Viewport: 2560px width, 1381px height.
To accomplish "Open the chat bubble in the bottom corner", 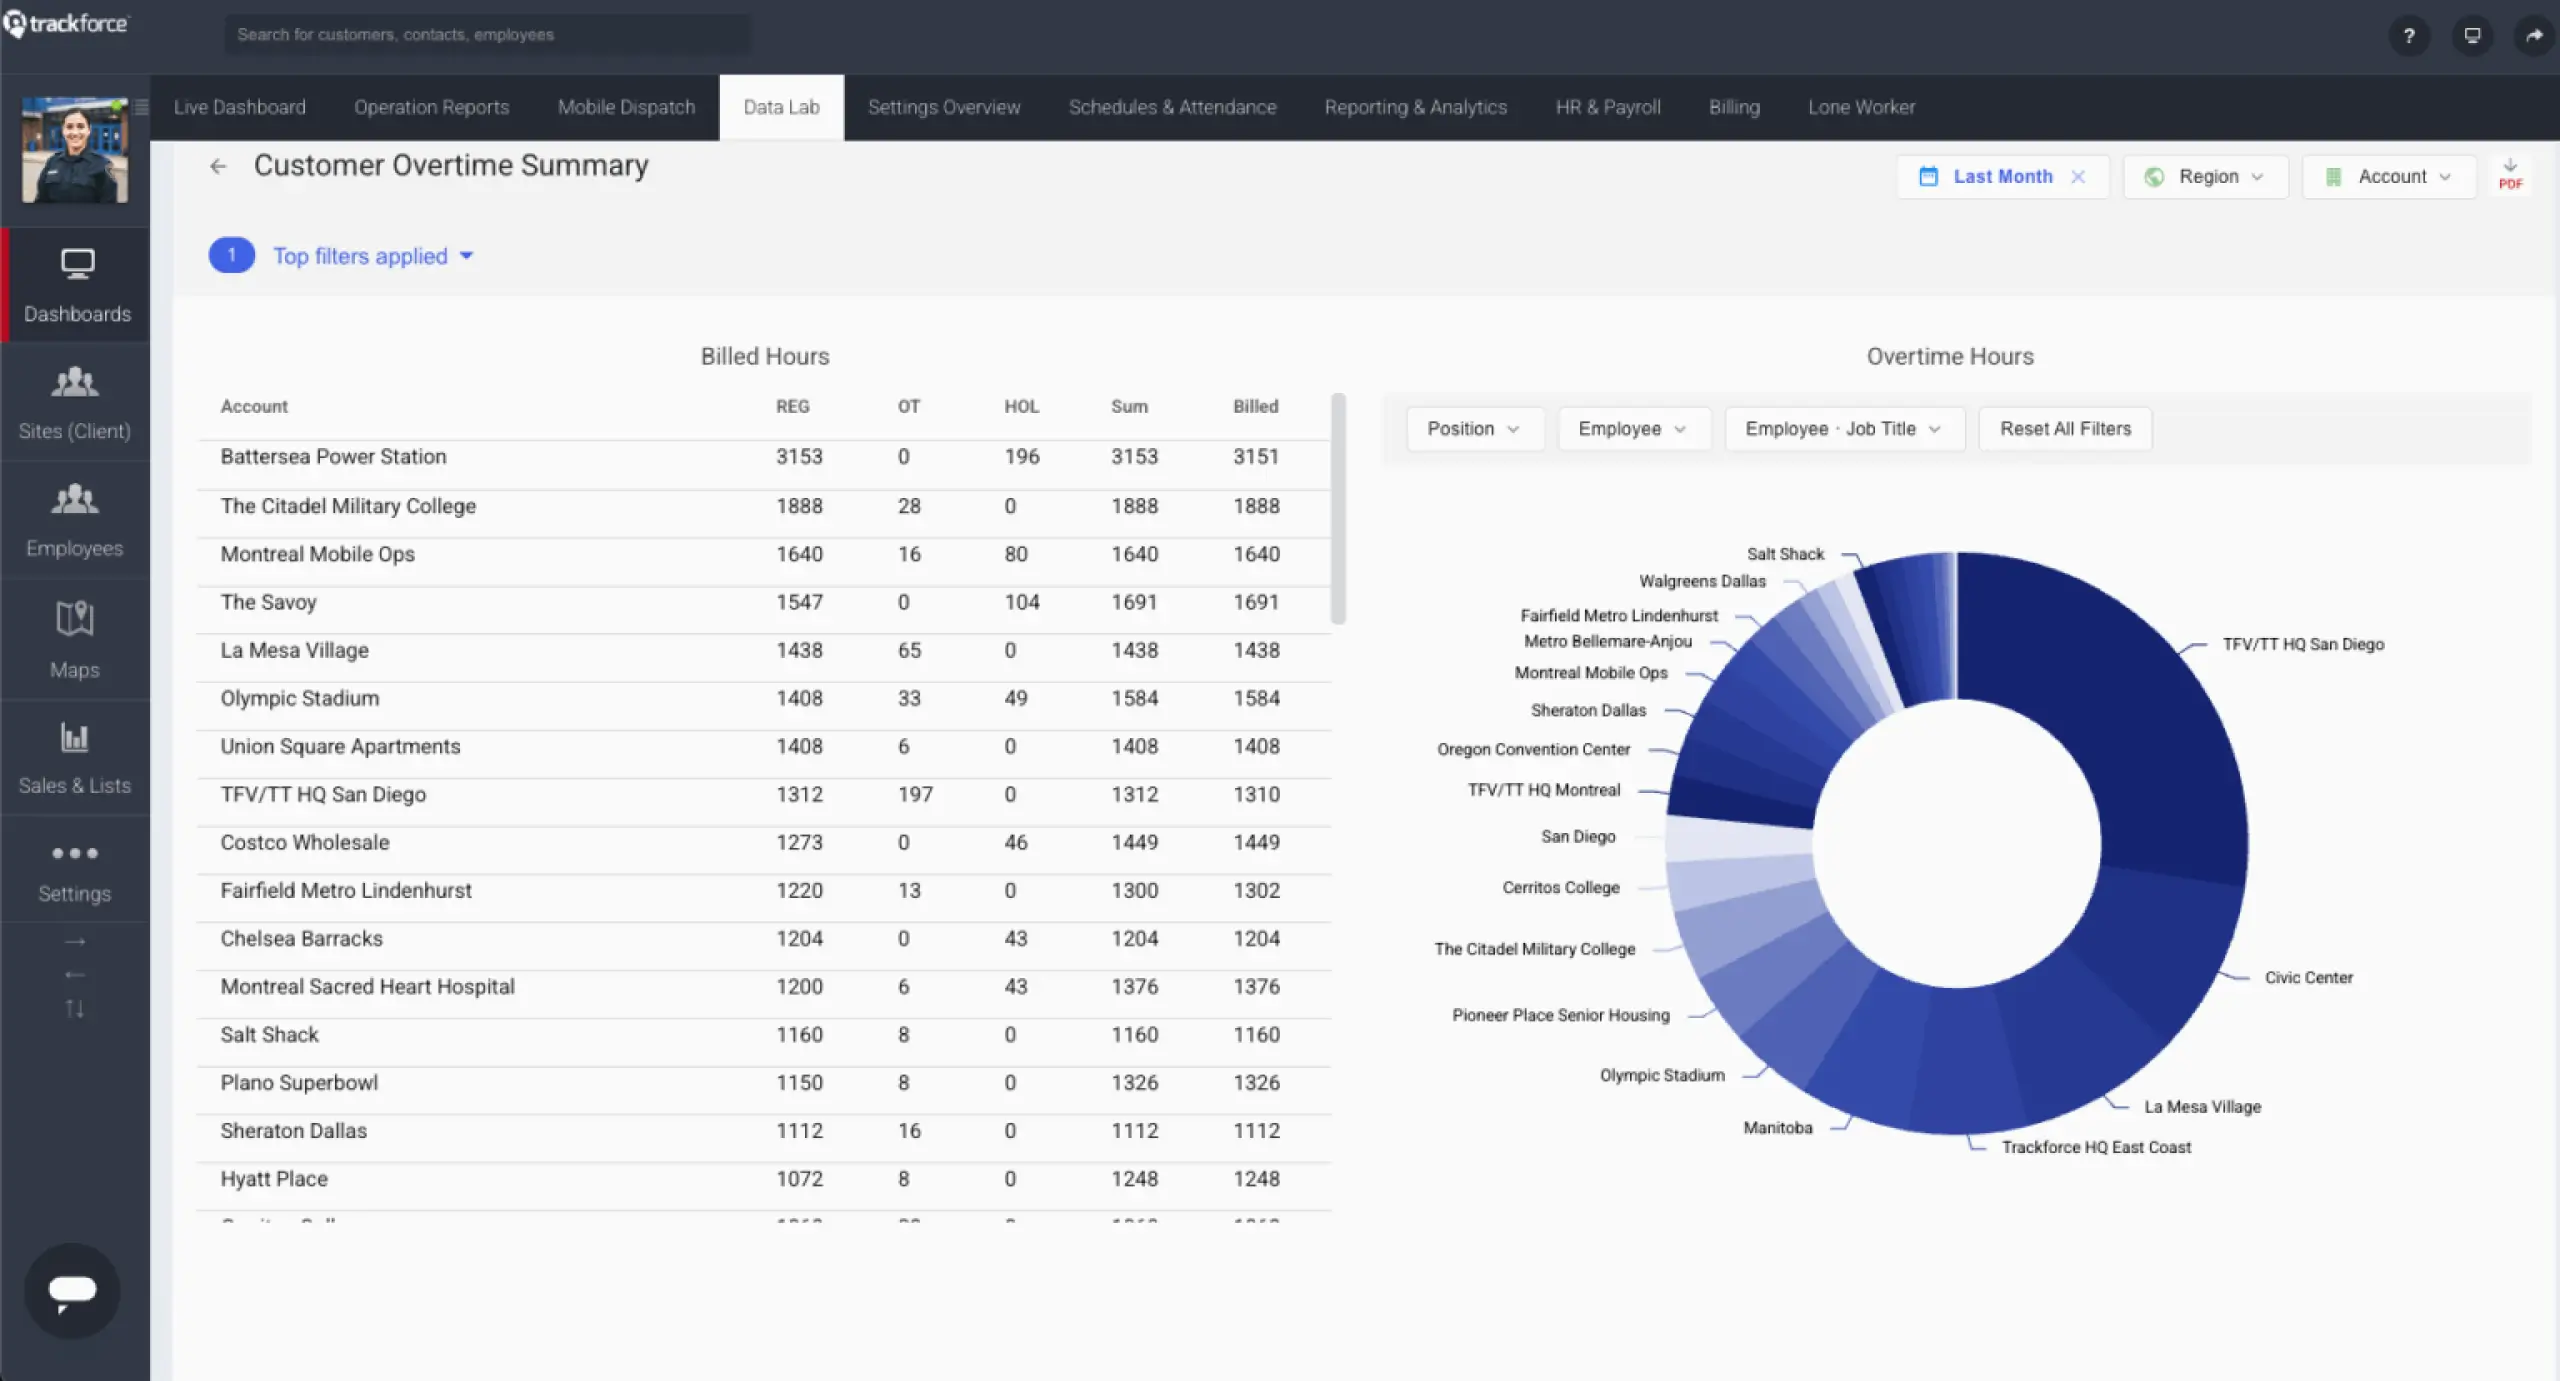I will [71, 1290].
